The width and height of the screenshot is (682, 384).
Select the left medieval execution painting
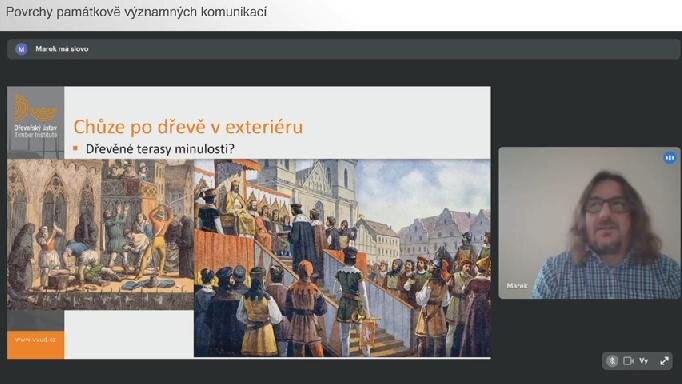pos(100,234)
